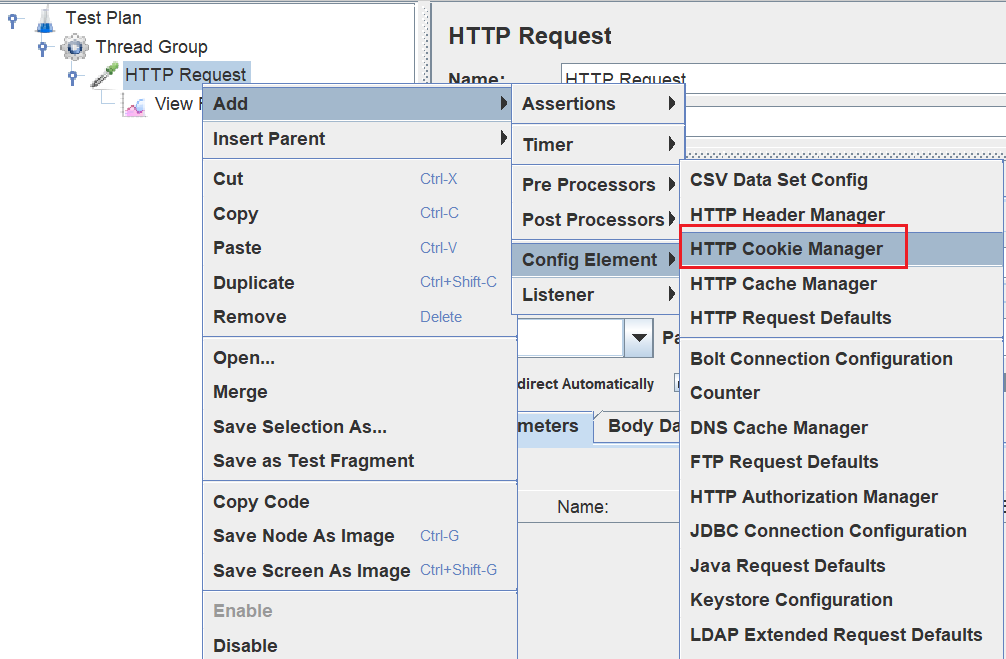Collapse the Test Plan tree node

coord(12,20)
